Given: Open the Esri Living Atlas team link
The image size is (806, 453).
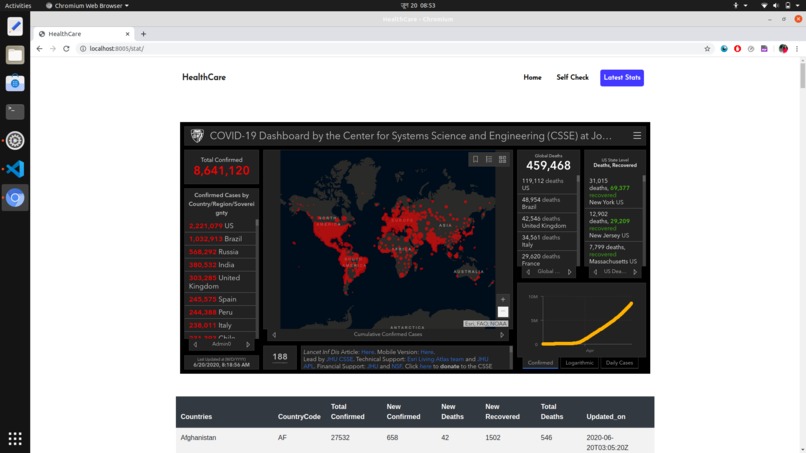Looking at the screenshot, I should coord(435,359).
